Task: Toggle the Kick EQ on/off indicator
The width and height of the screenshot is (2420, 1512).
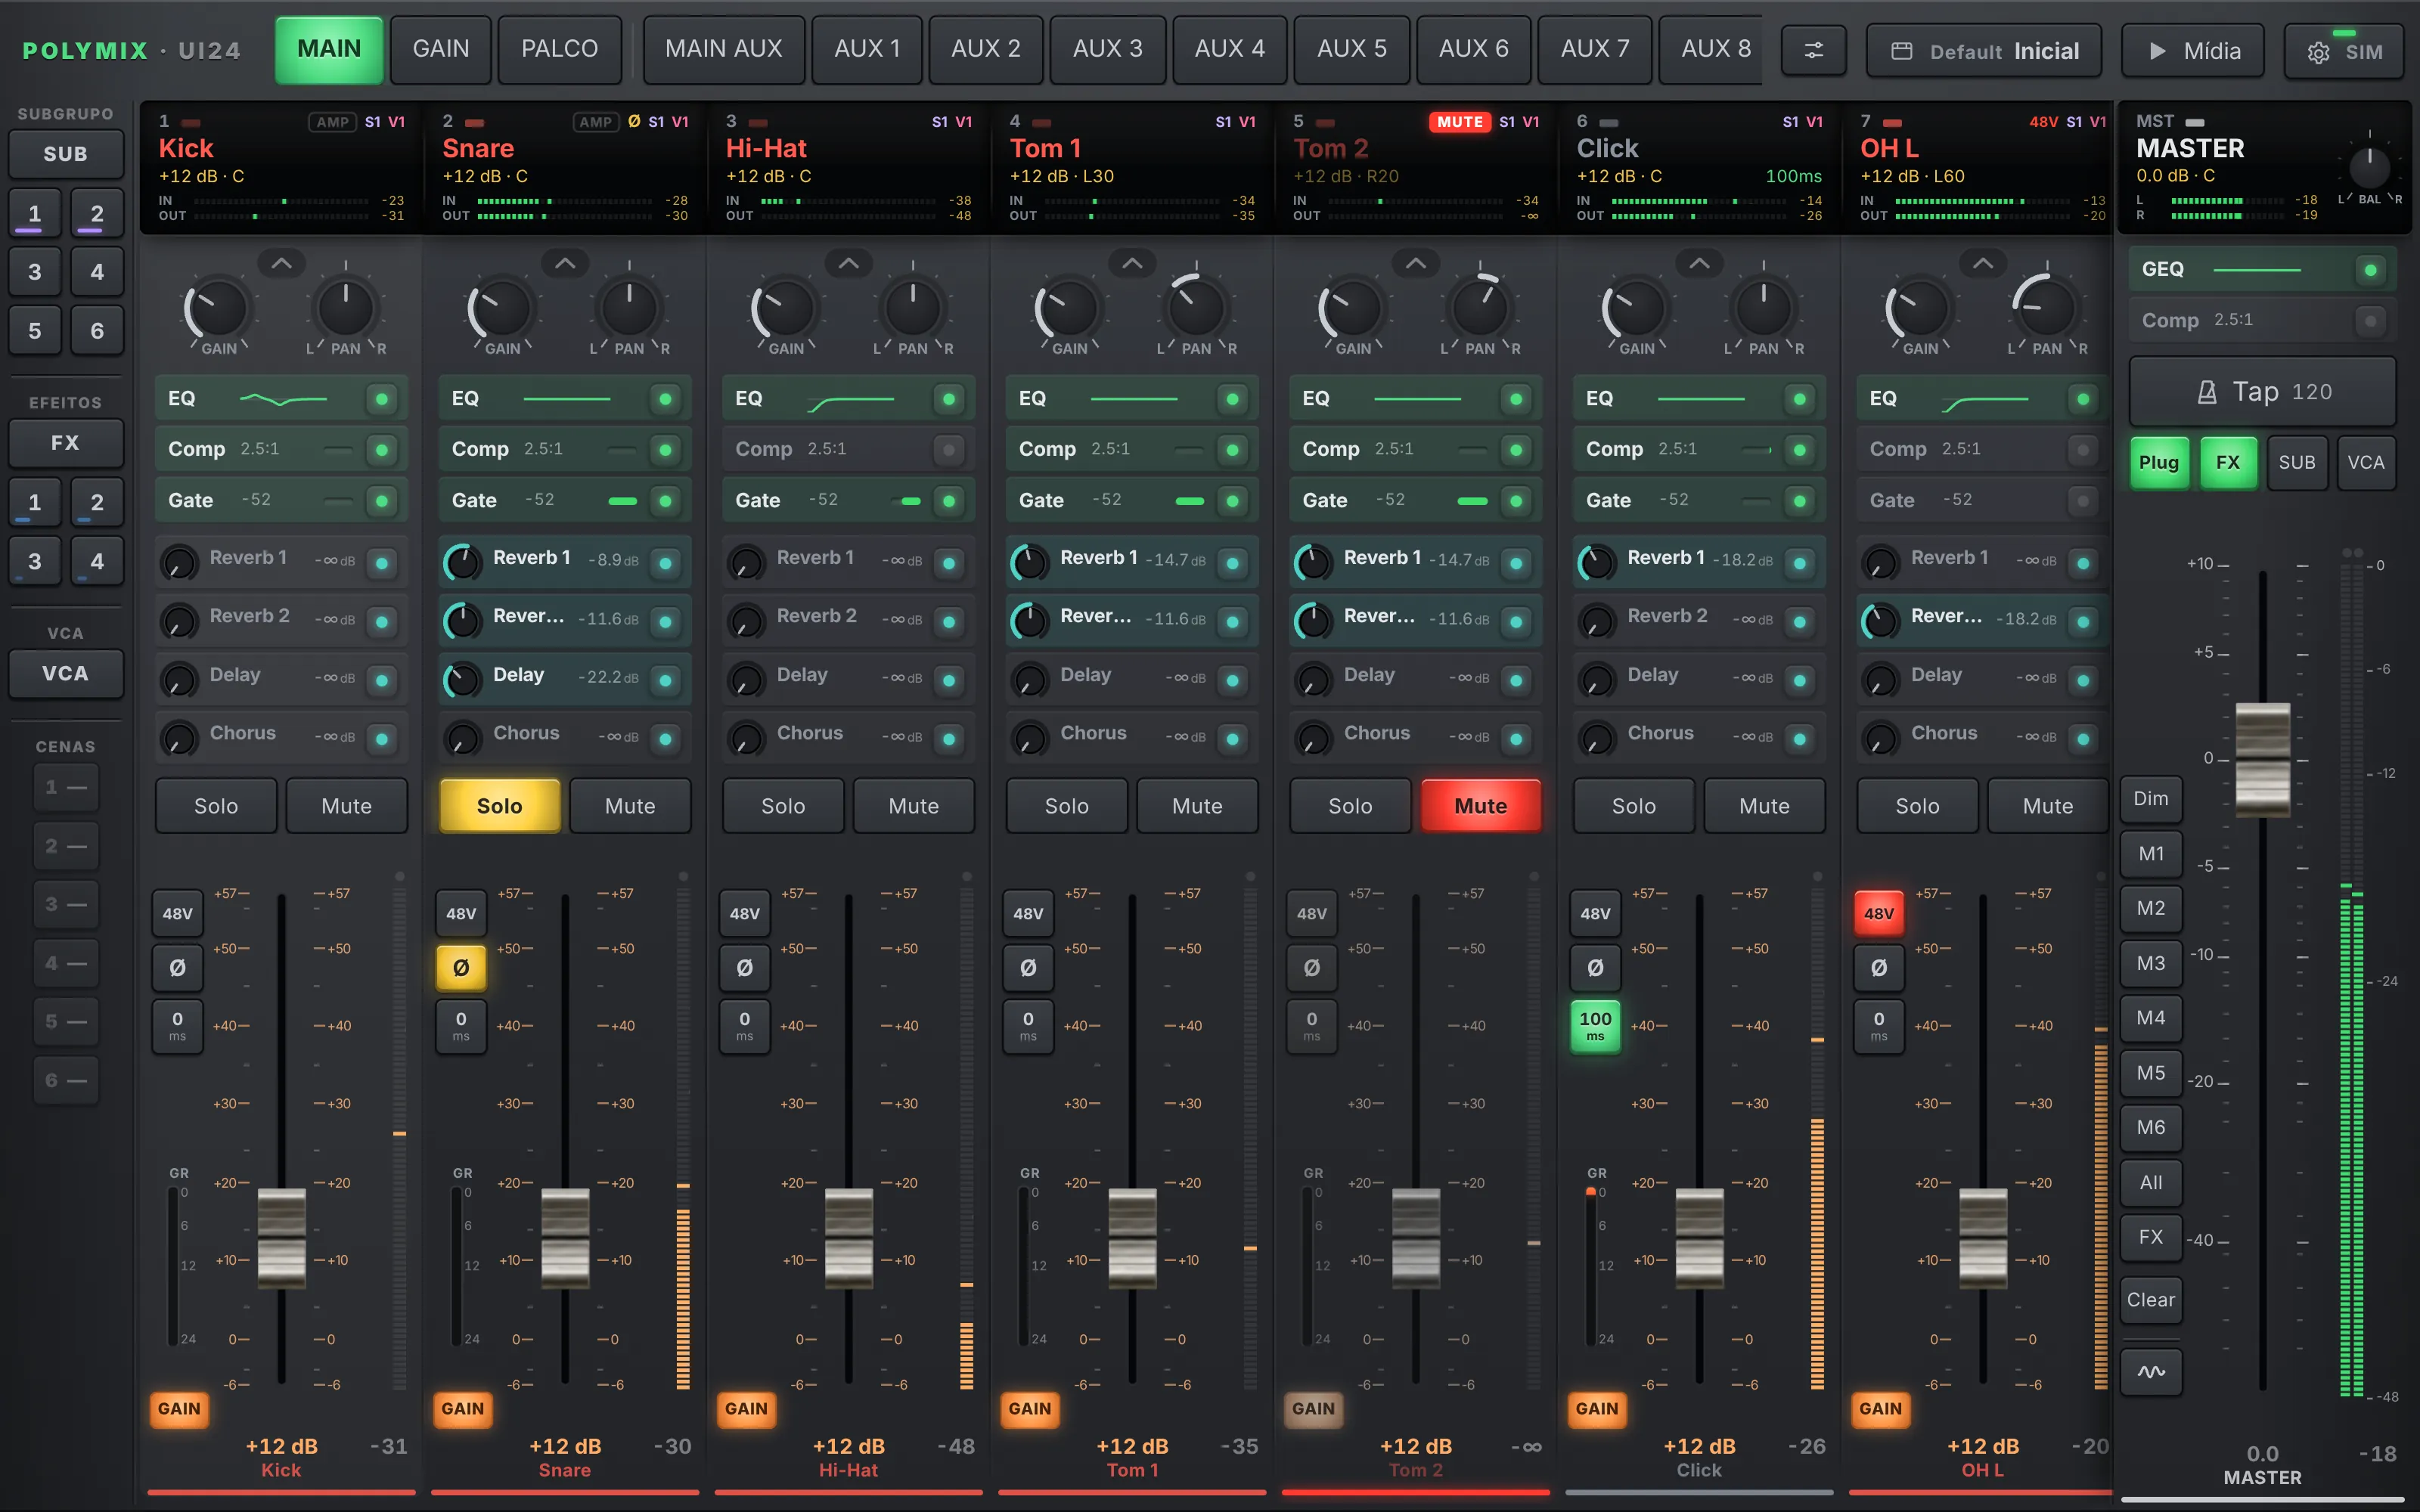Action: [x=381, y=399]
